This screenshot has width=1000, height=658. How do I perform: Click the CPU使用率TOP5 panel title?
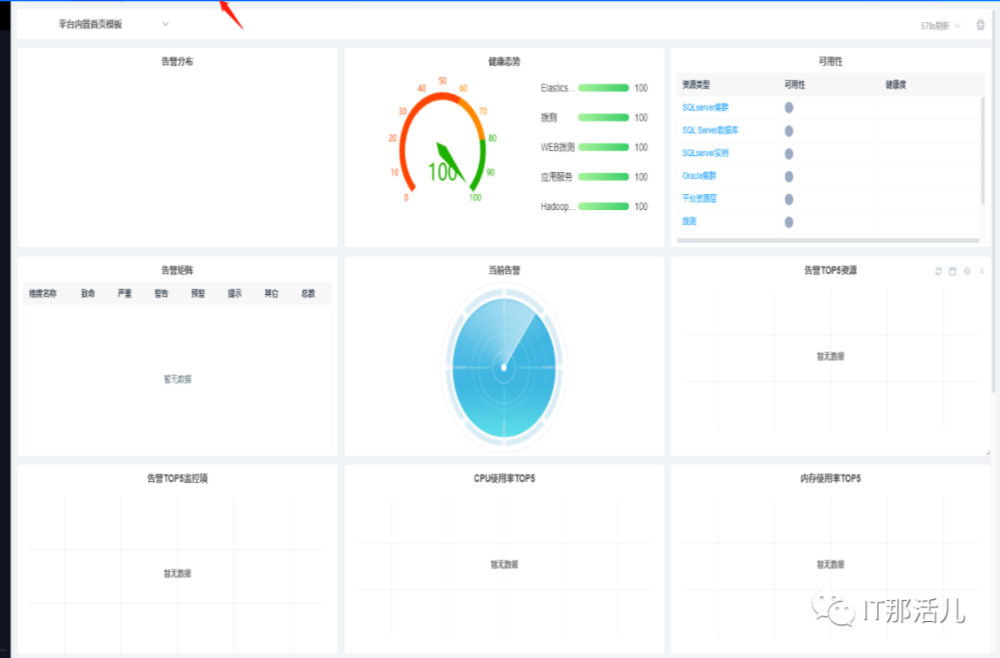click(504, 478)
